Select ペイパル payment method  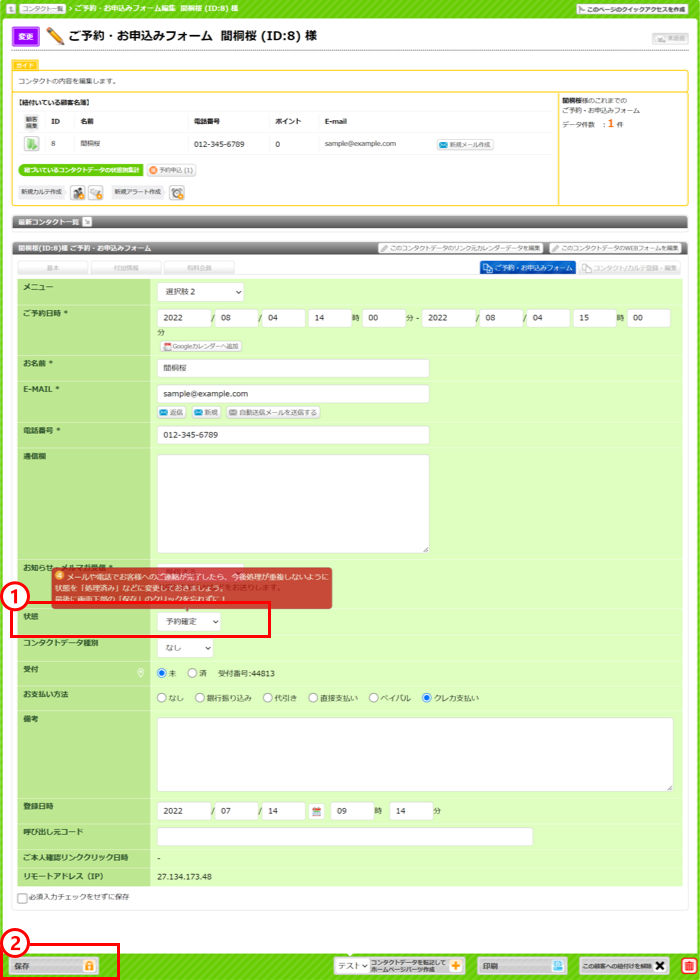click(x=374, y=698)
